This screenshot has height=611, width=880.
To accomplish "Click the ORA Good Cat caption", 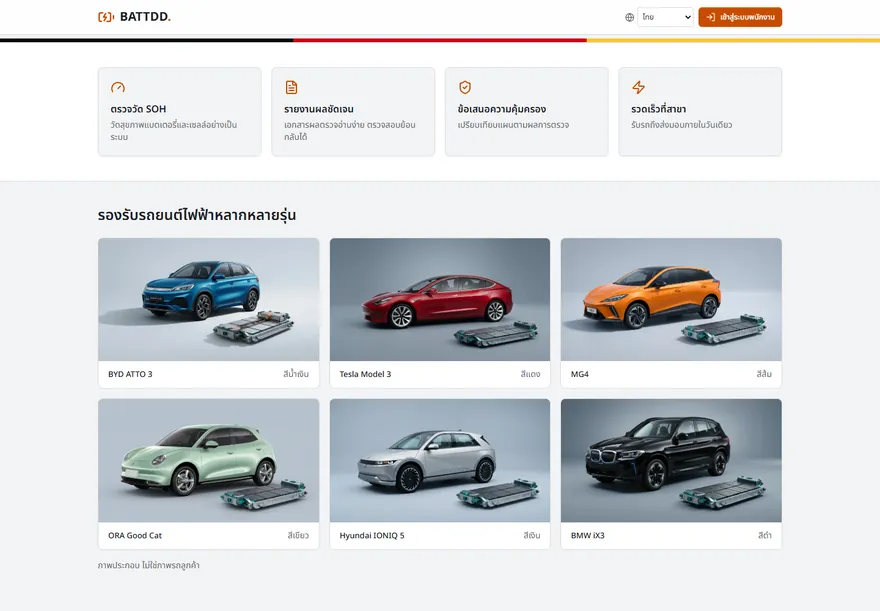I will coord(135,535).
